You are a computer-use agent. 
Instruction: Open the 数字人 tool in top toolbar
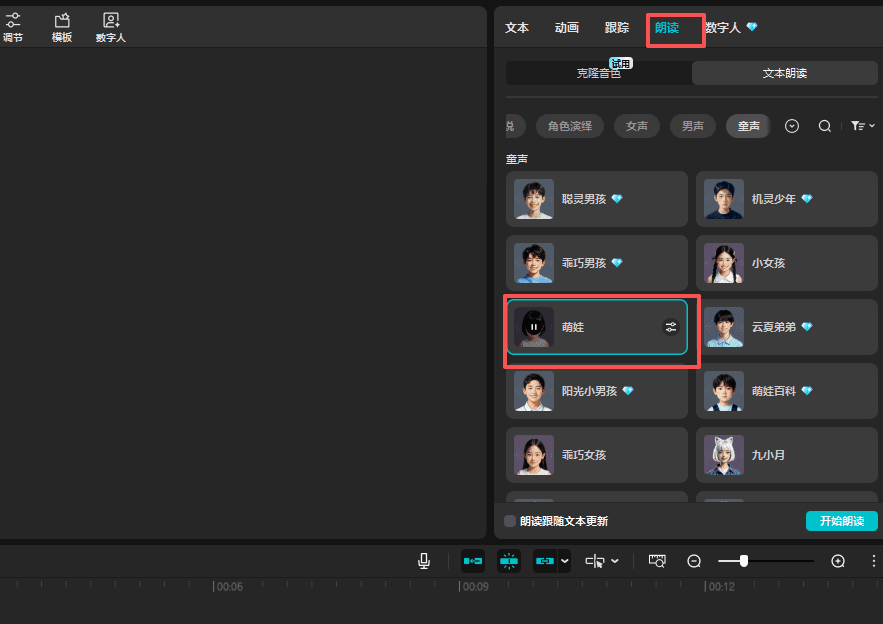[x=111, y=27]
